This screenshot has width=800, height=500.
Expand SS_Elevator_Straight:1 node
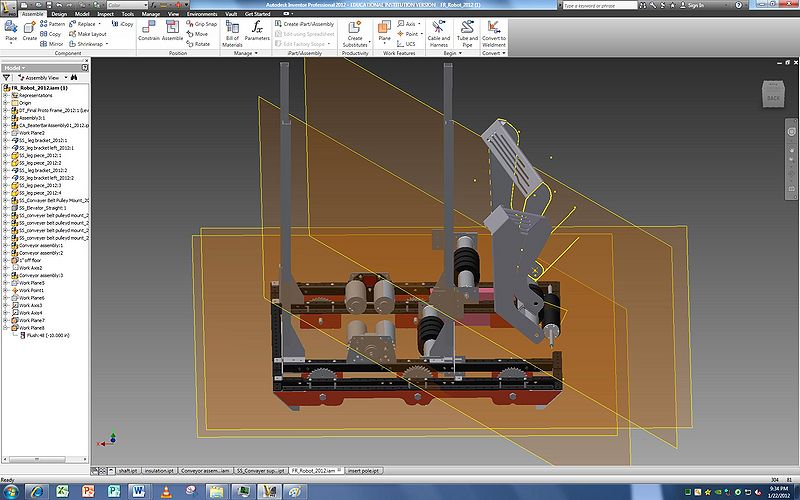pos(6,208)
